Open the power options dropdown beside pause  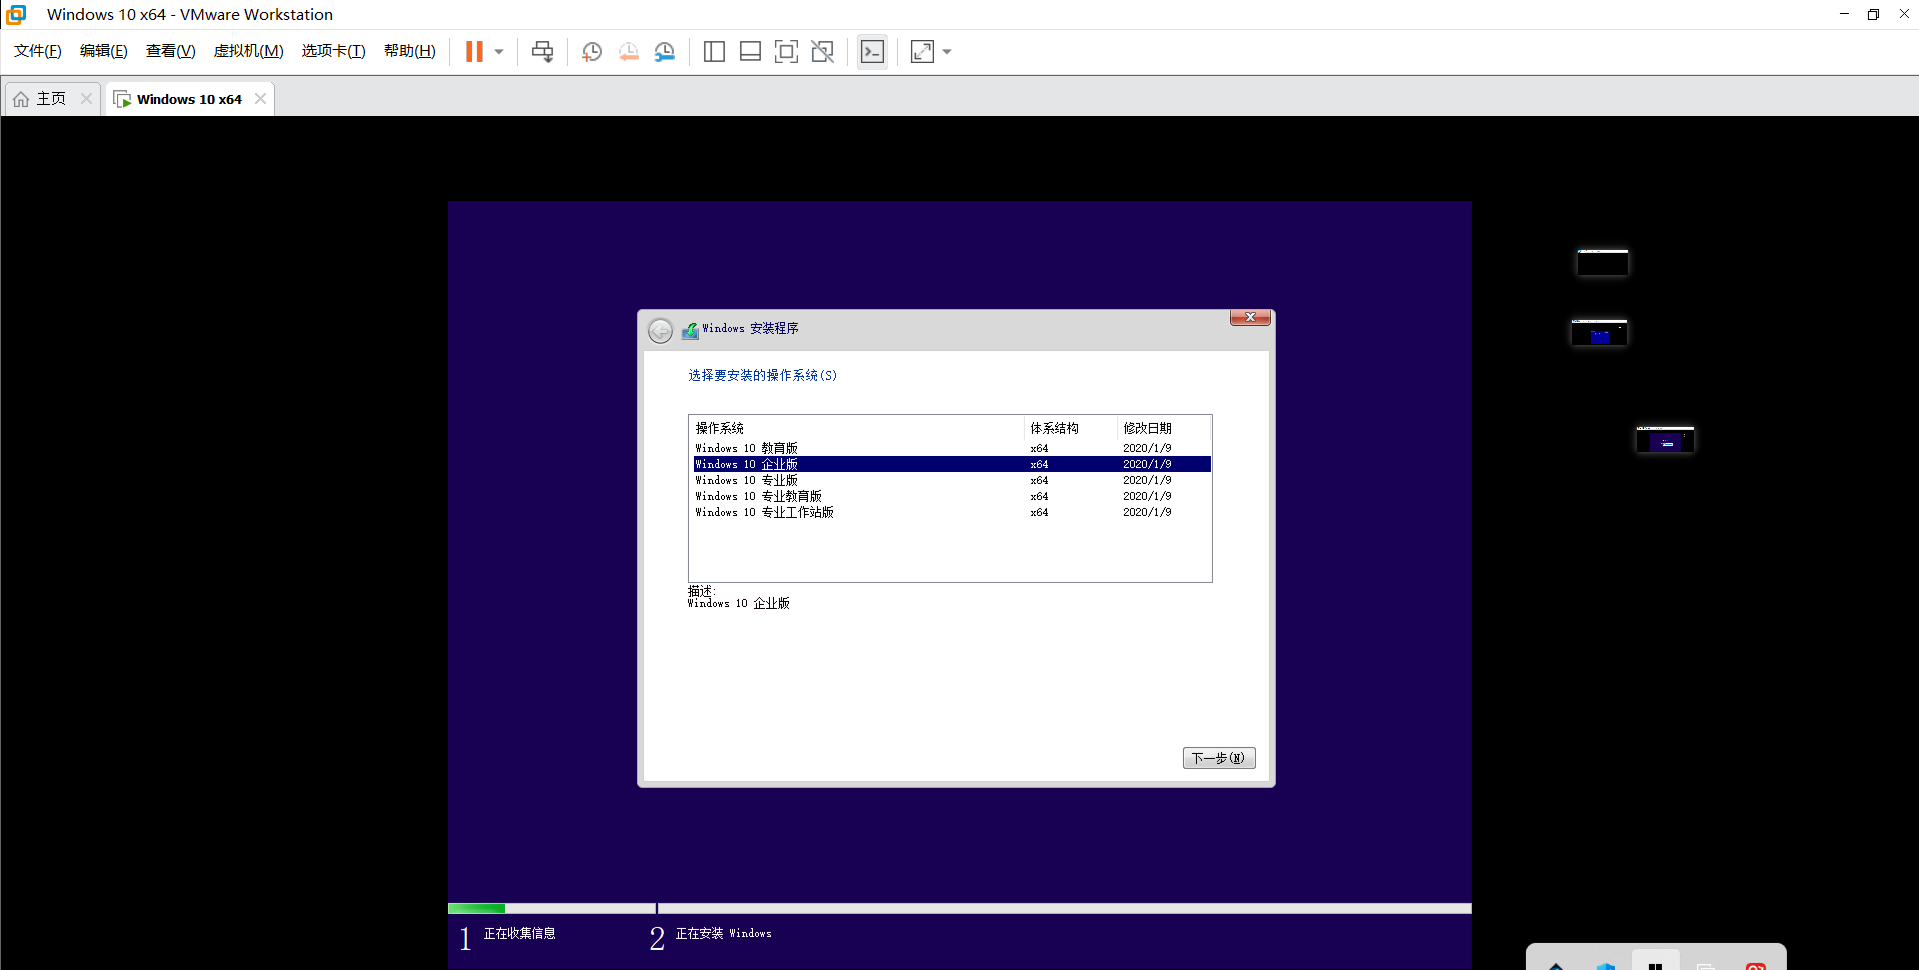coord(499,52)
